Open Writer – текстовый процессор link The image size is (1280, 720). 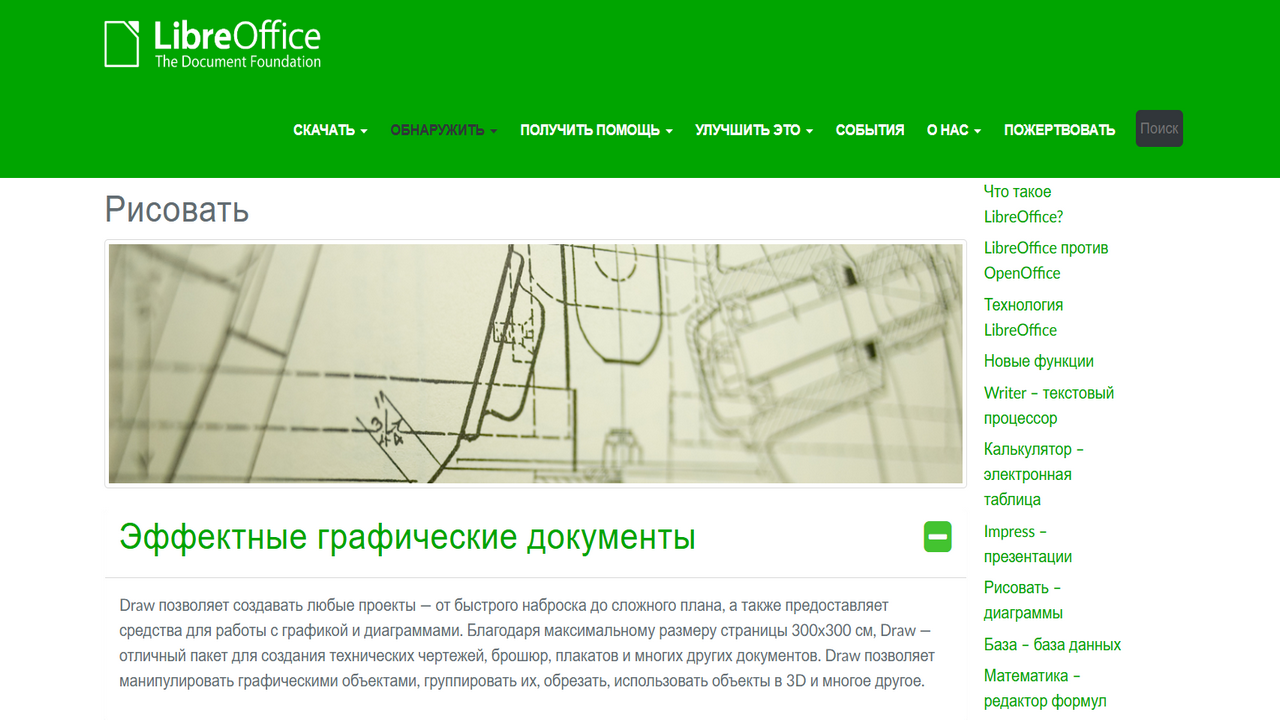coord(1048,405)
